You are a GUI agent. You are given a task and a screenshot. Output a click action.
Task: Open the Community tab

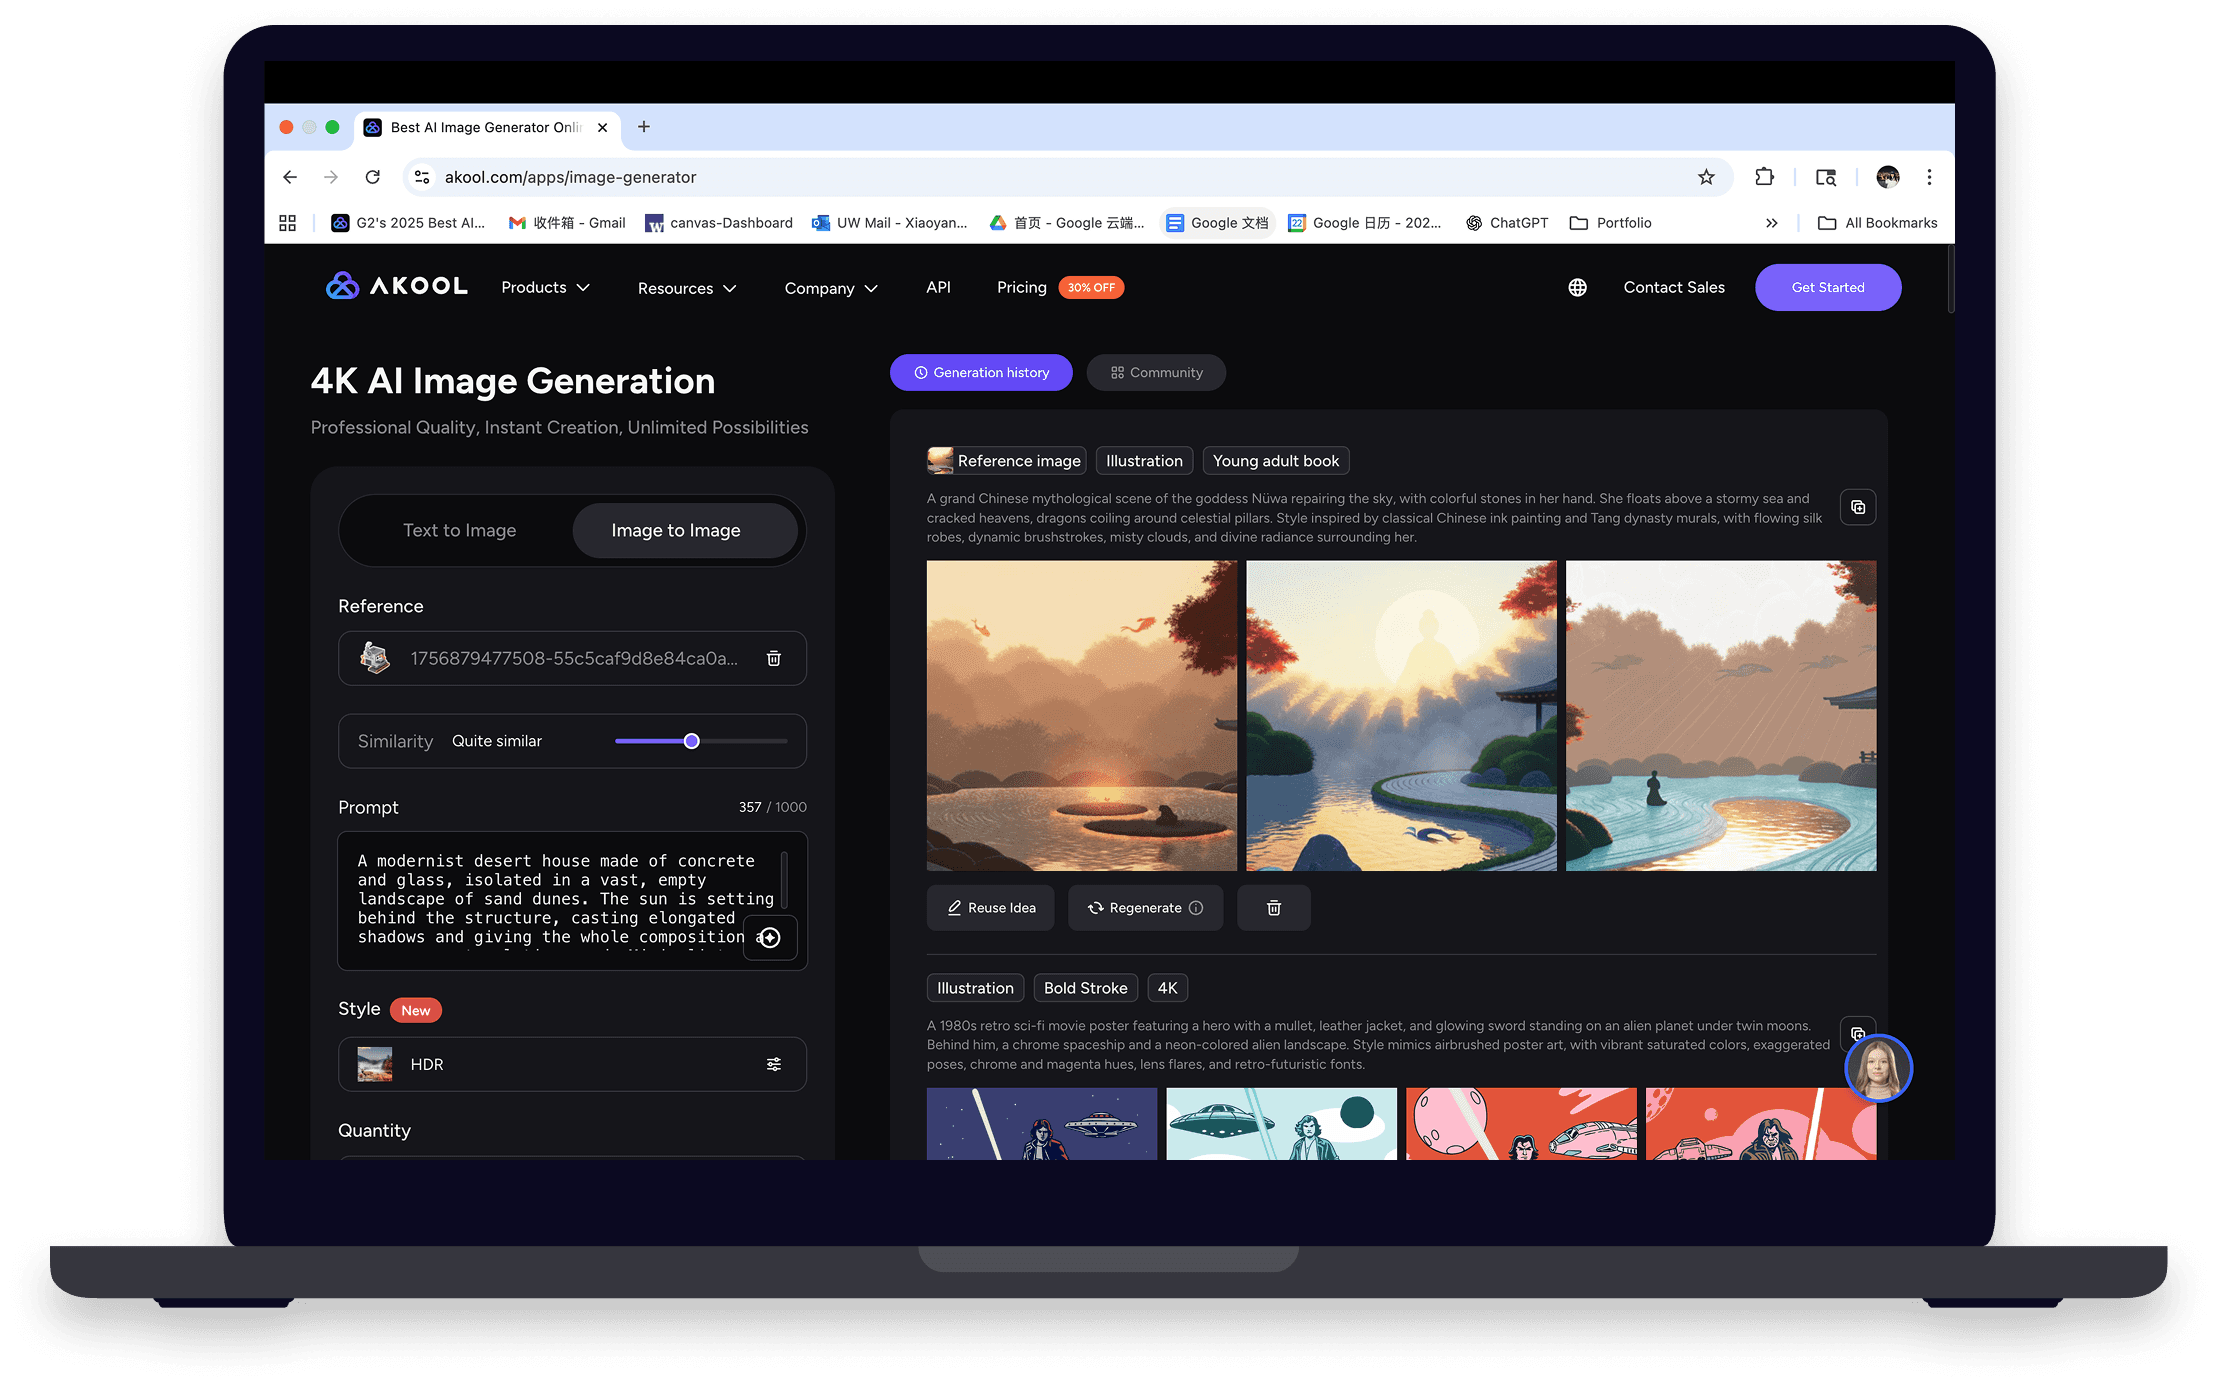[1156, 373]
